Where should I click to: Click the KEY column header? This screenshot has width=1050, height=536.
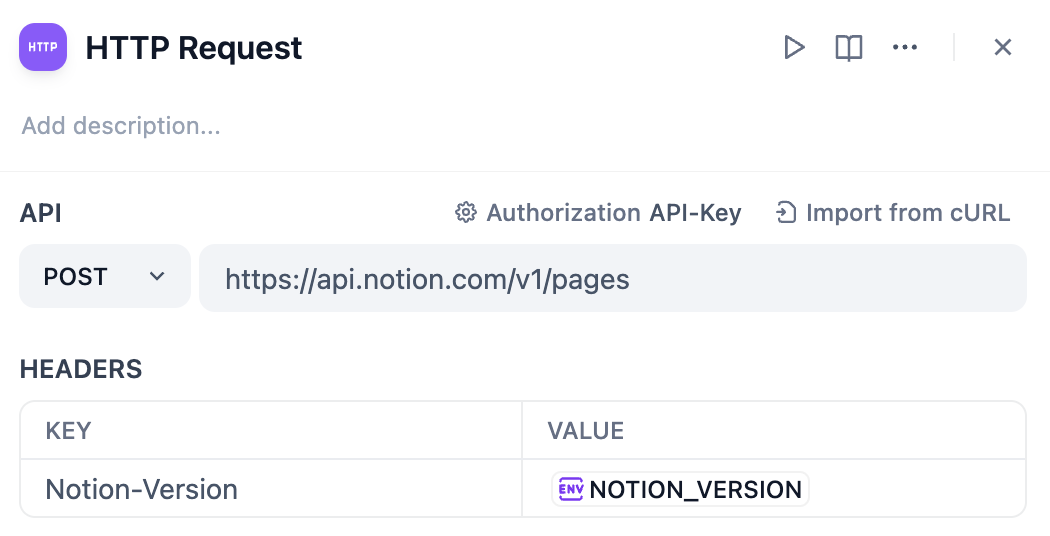coord(69,431)
